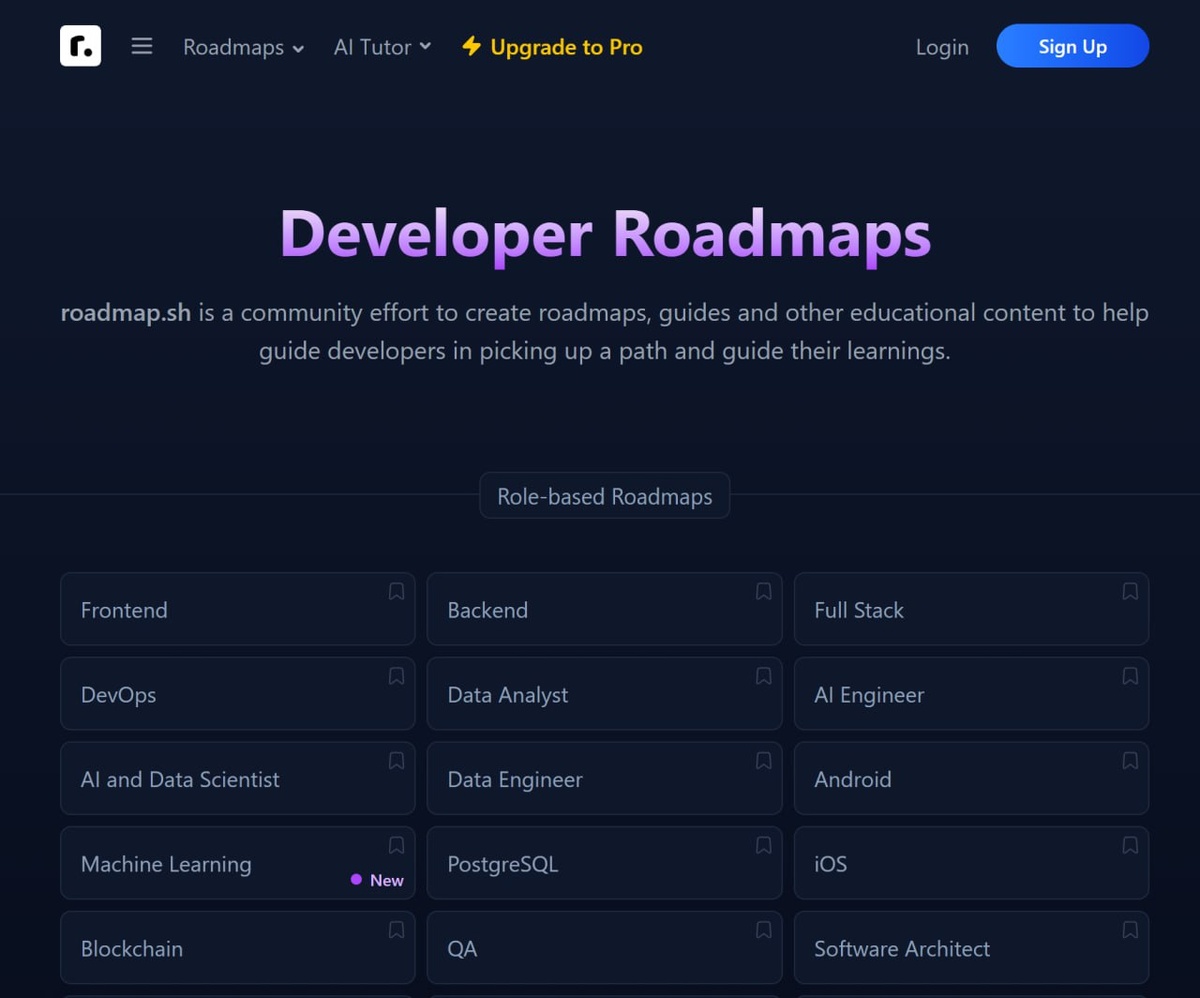
Task: Open the Data Engineer roadmap card
Action: click(604, 778)
